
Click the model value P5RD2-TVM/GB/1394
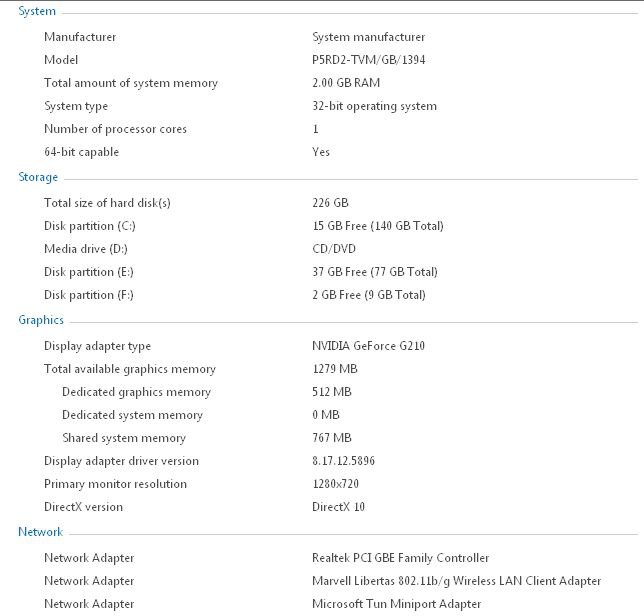[x=368, y=60]
